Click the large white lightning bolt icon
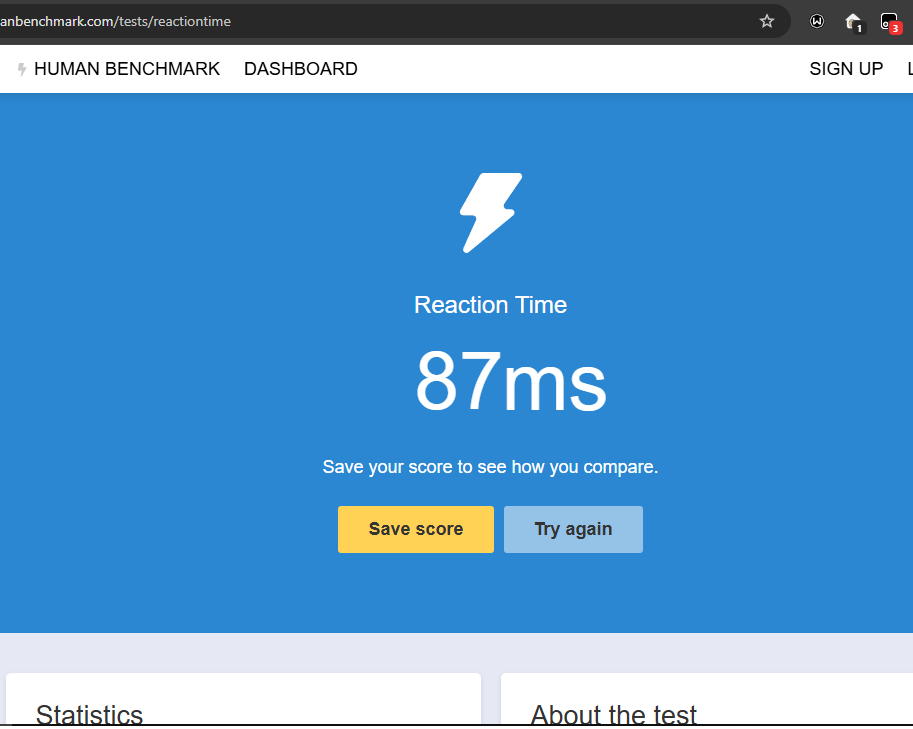 click(491, 213)
